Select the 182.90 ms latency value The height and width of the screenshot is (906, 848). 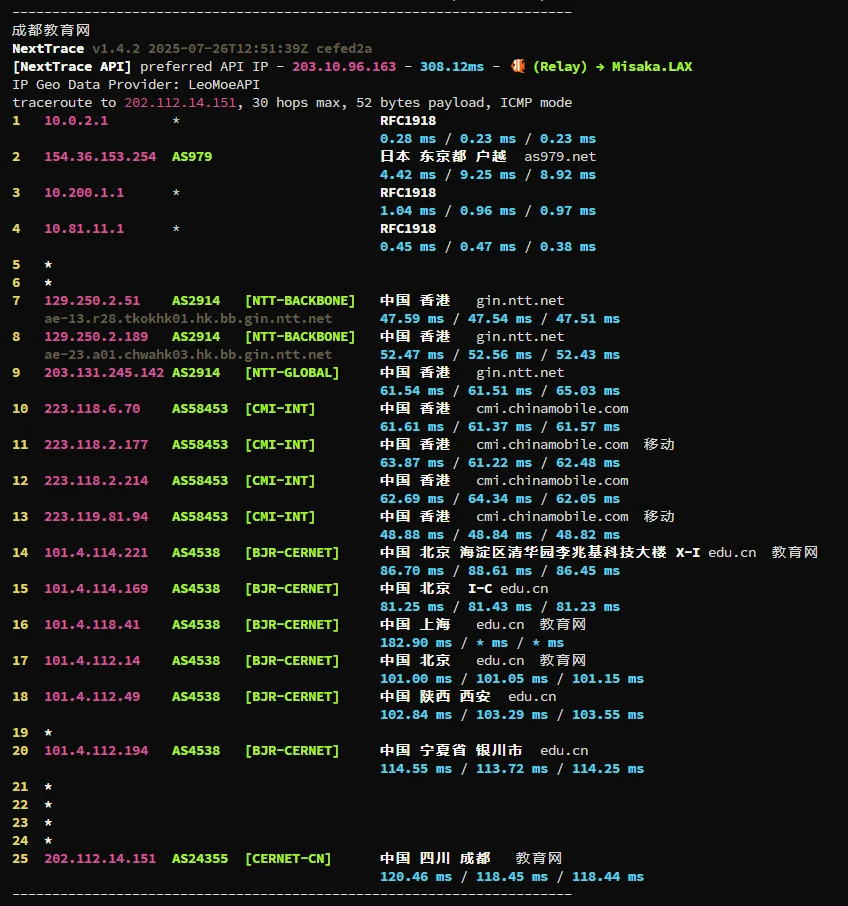coord(416,643)
